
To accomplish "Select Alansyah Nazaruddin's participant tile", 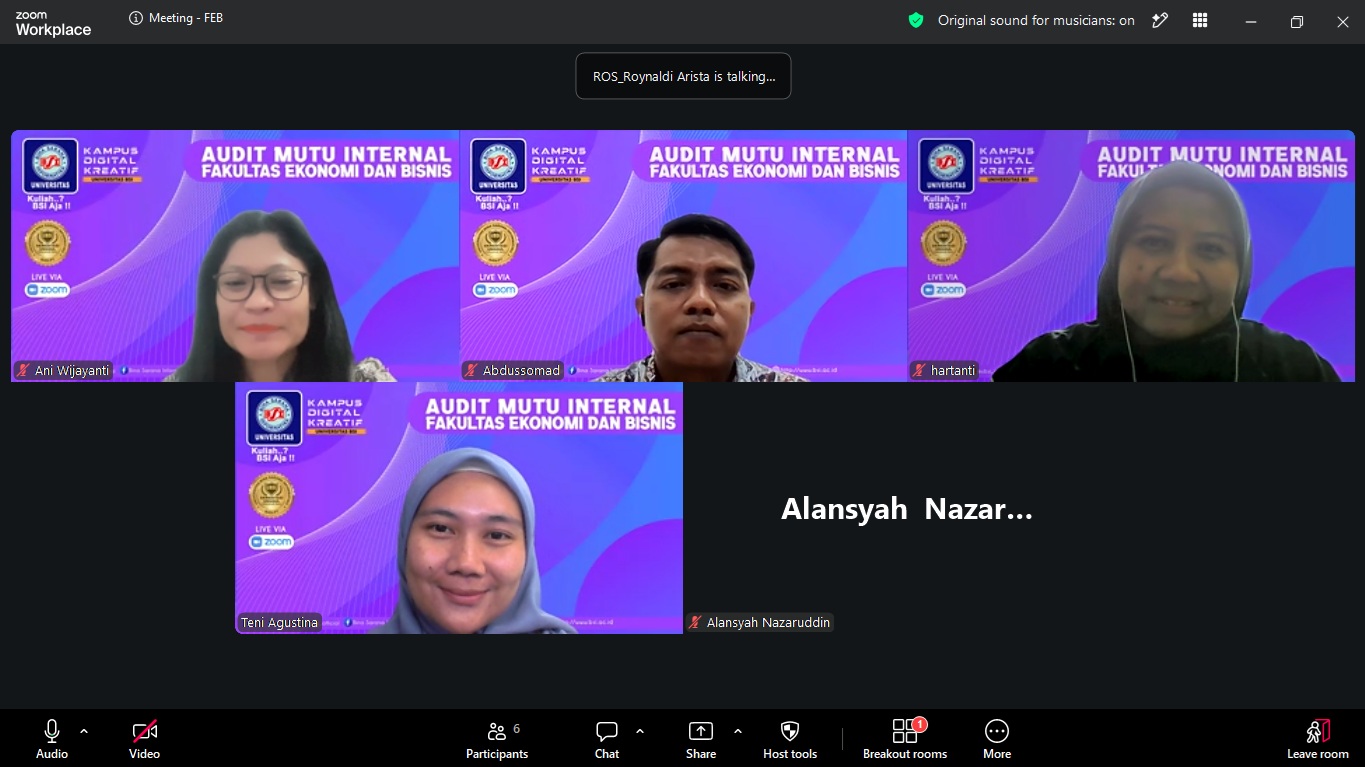I will [x=907, y=508].
